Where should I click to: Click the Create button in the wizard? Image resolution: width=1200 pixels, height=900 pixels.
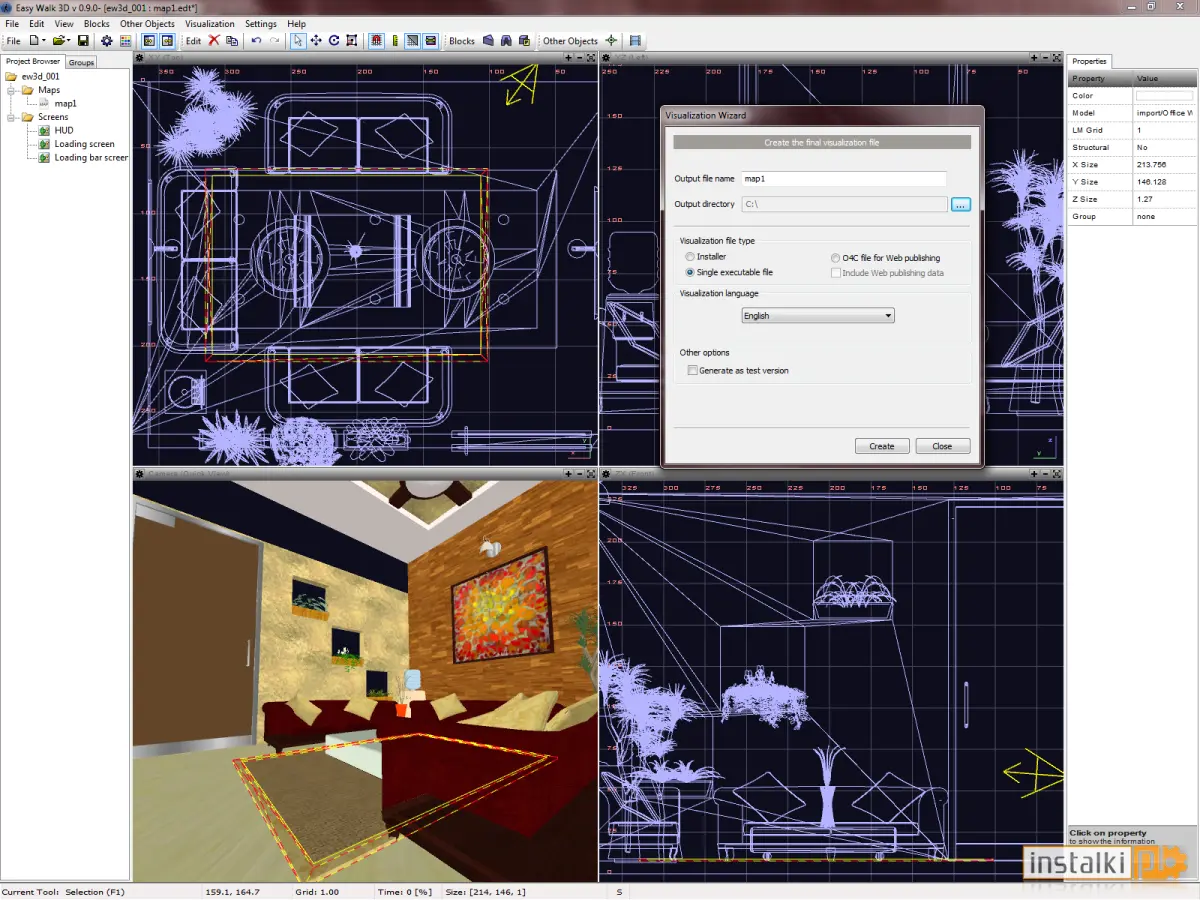[882, 446]
